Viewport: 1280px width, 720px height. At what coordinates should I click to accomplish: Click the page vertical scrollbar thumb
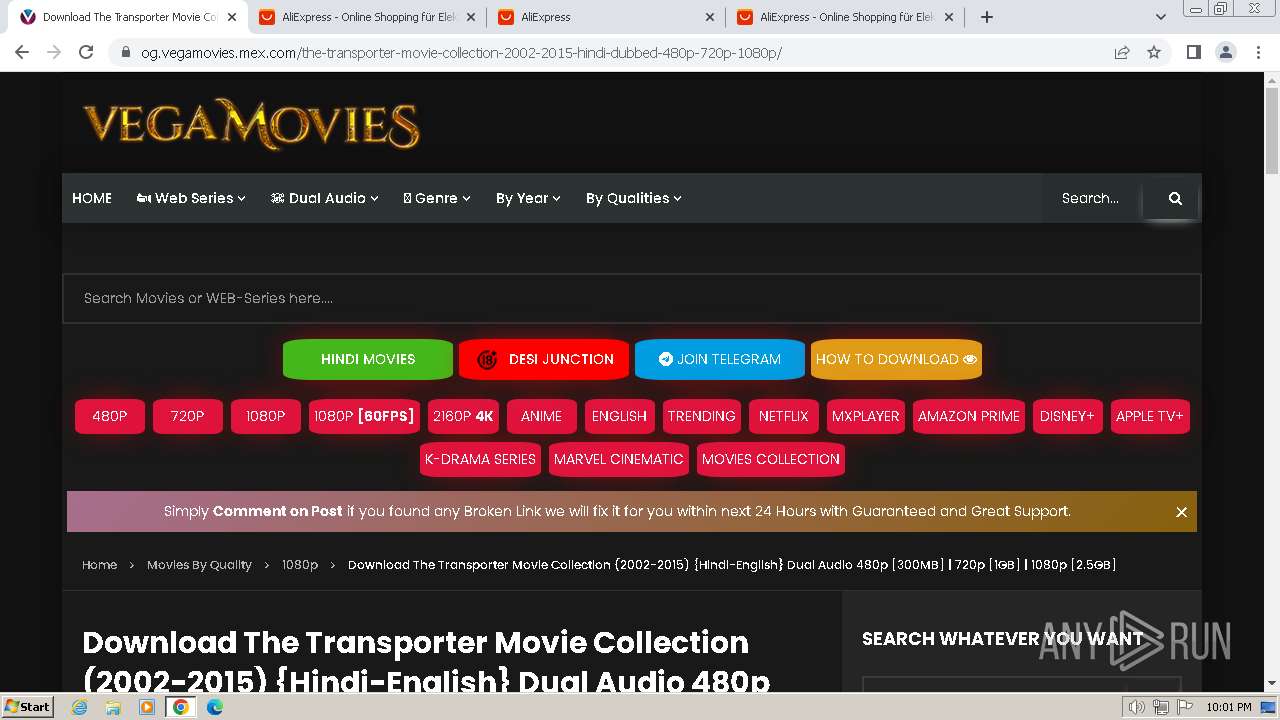click(1272, 131)
